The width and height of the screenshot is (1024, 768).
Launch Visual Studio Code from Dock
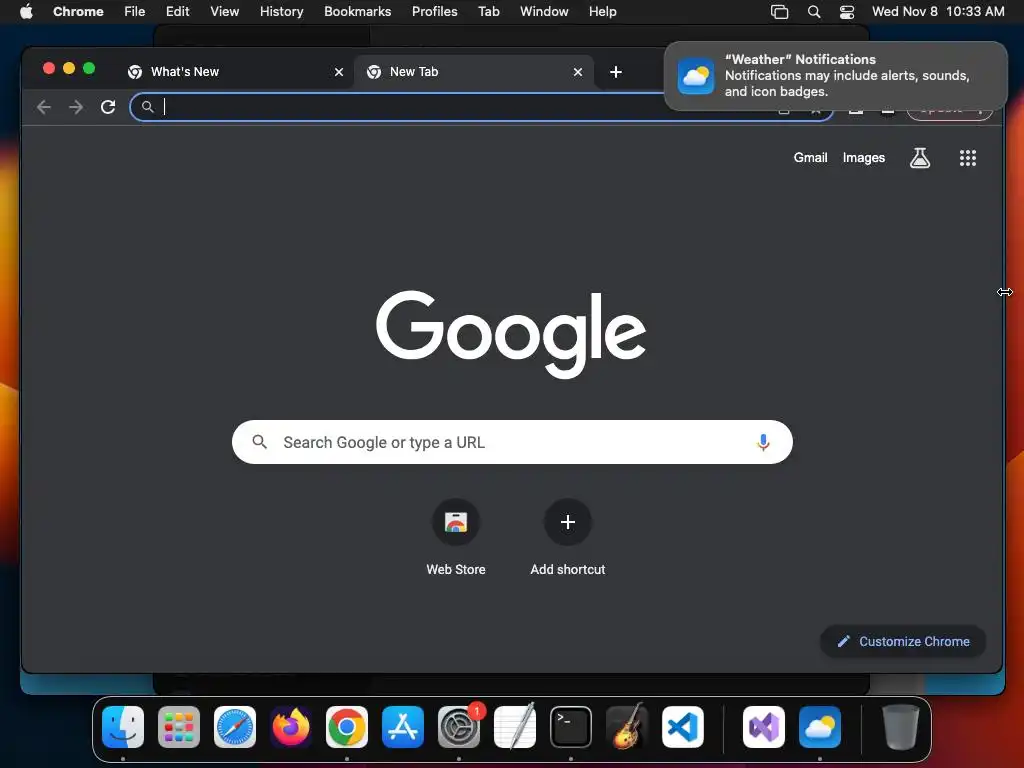point(682,726)
